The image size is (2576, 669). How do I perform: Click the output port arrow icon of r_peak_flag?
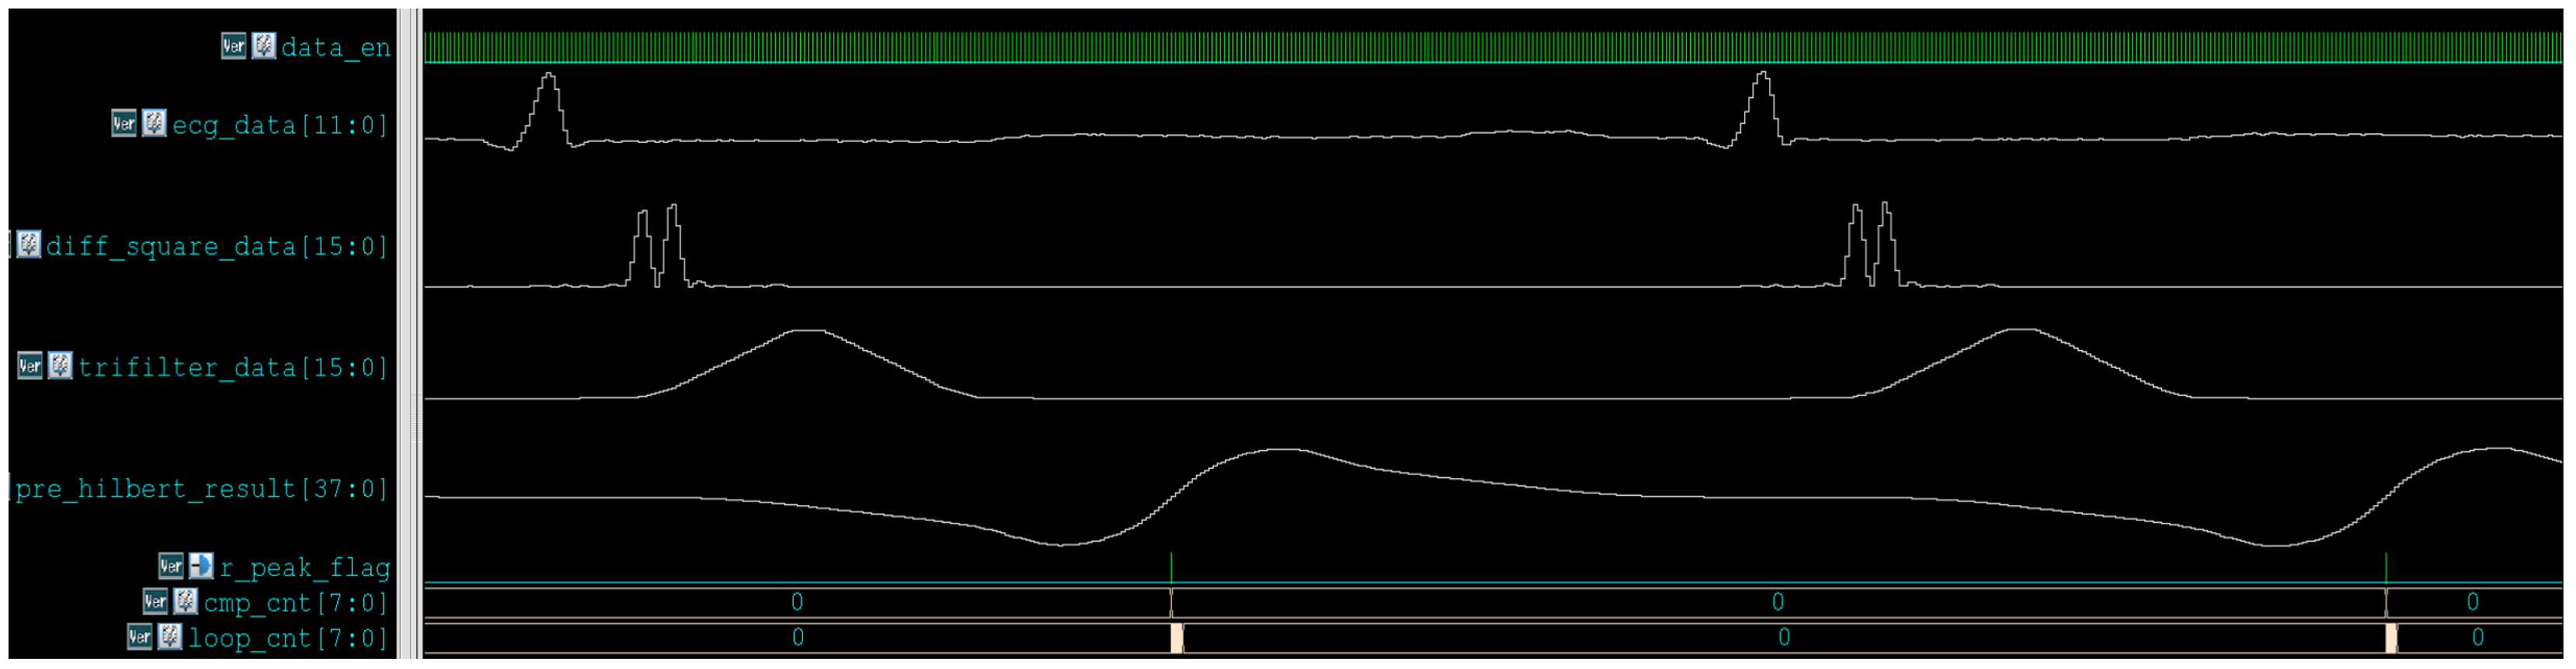pos(201,567)
